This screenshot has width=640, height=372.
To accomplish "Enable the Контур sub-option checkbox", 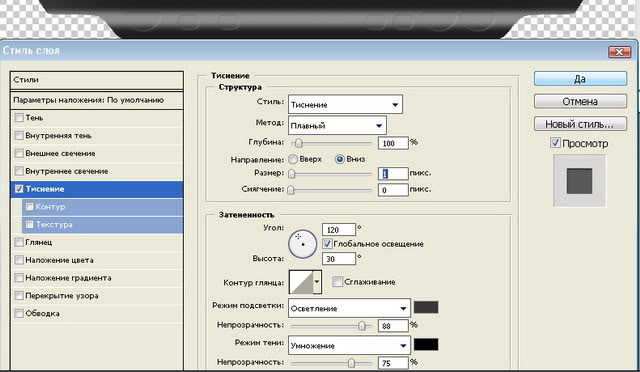I will click(x=29, y=207).
